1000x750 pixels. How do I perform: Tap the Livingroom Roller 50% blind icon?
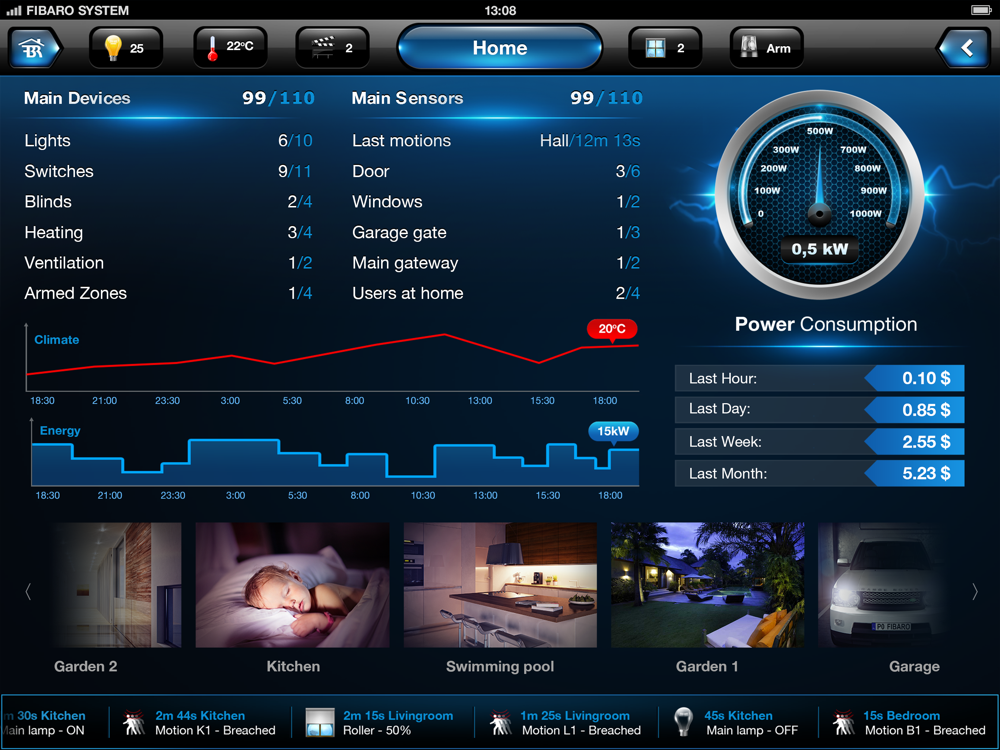319,723
